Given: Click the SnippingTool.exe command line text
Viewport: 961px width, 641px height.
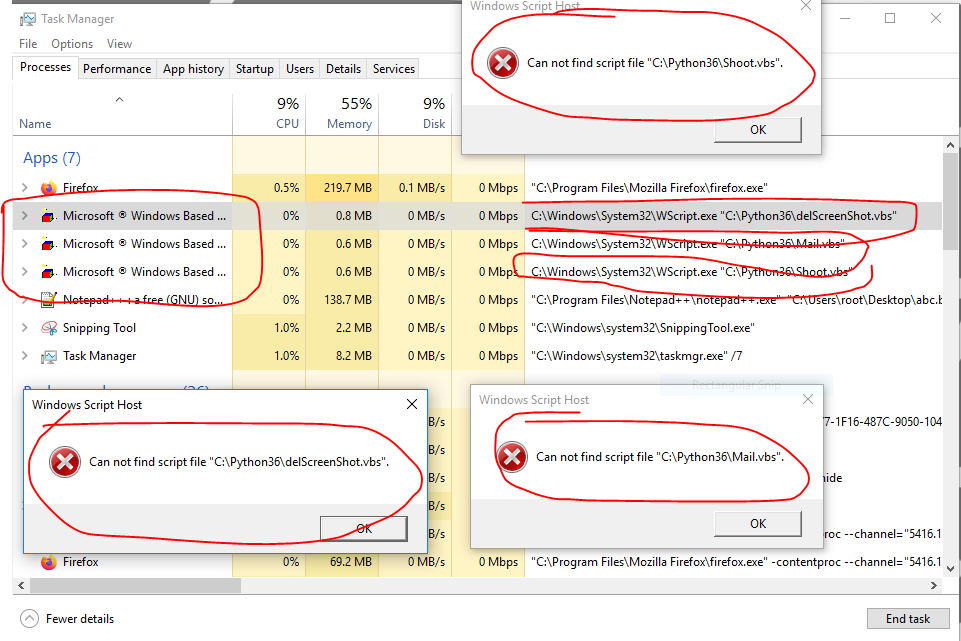Looking at the screenshot, I should 642,328.
